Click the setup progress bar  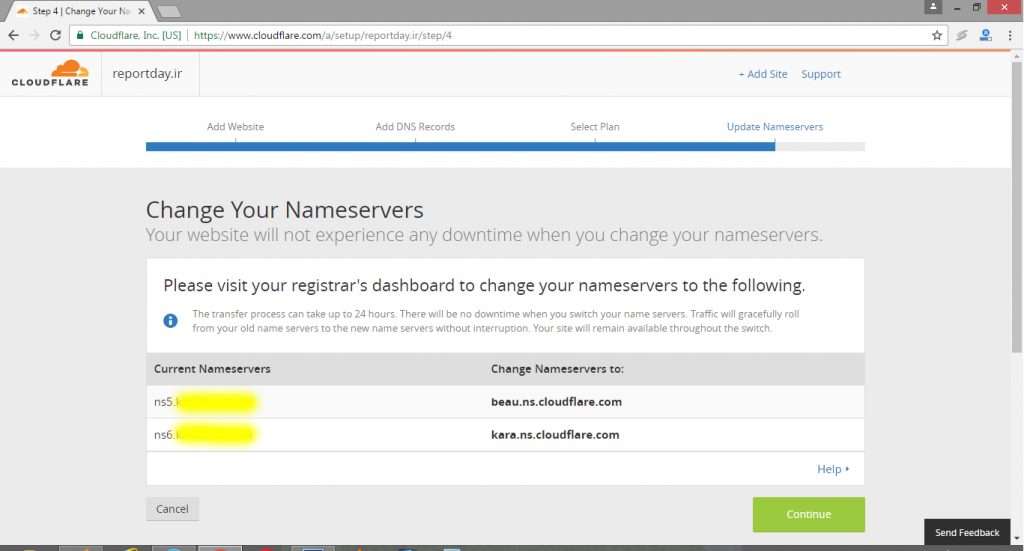coord(505,147)
